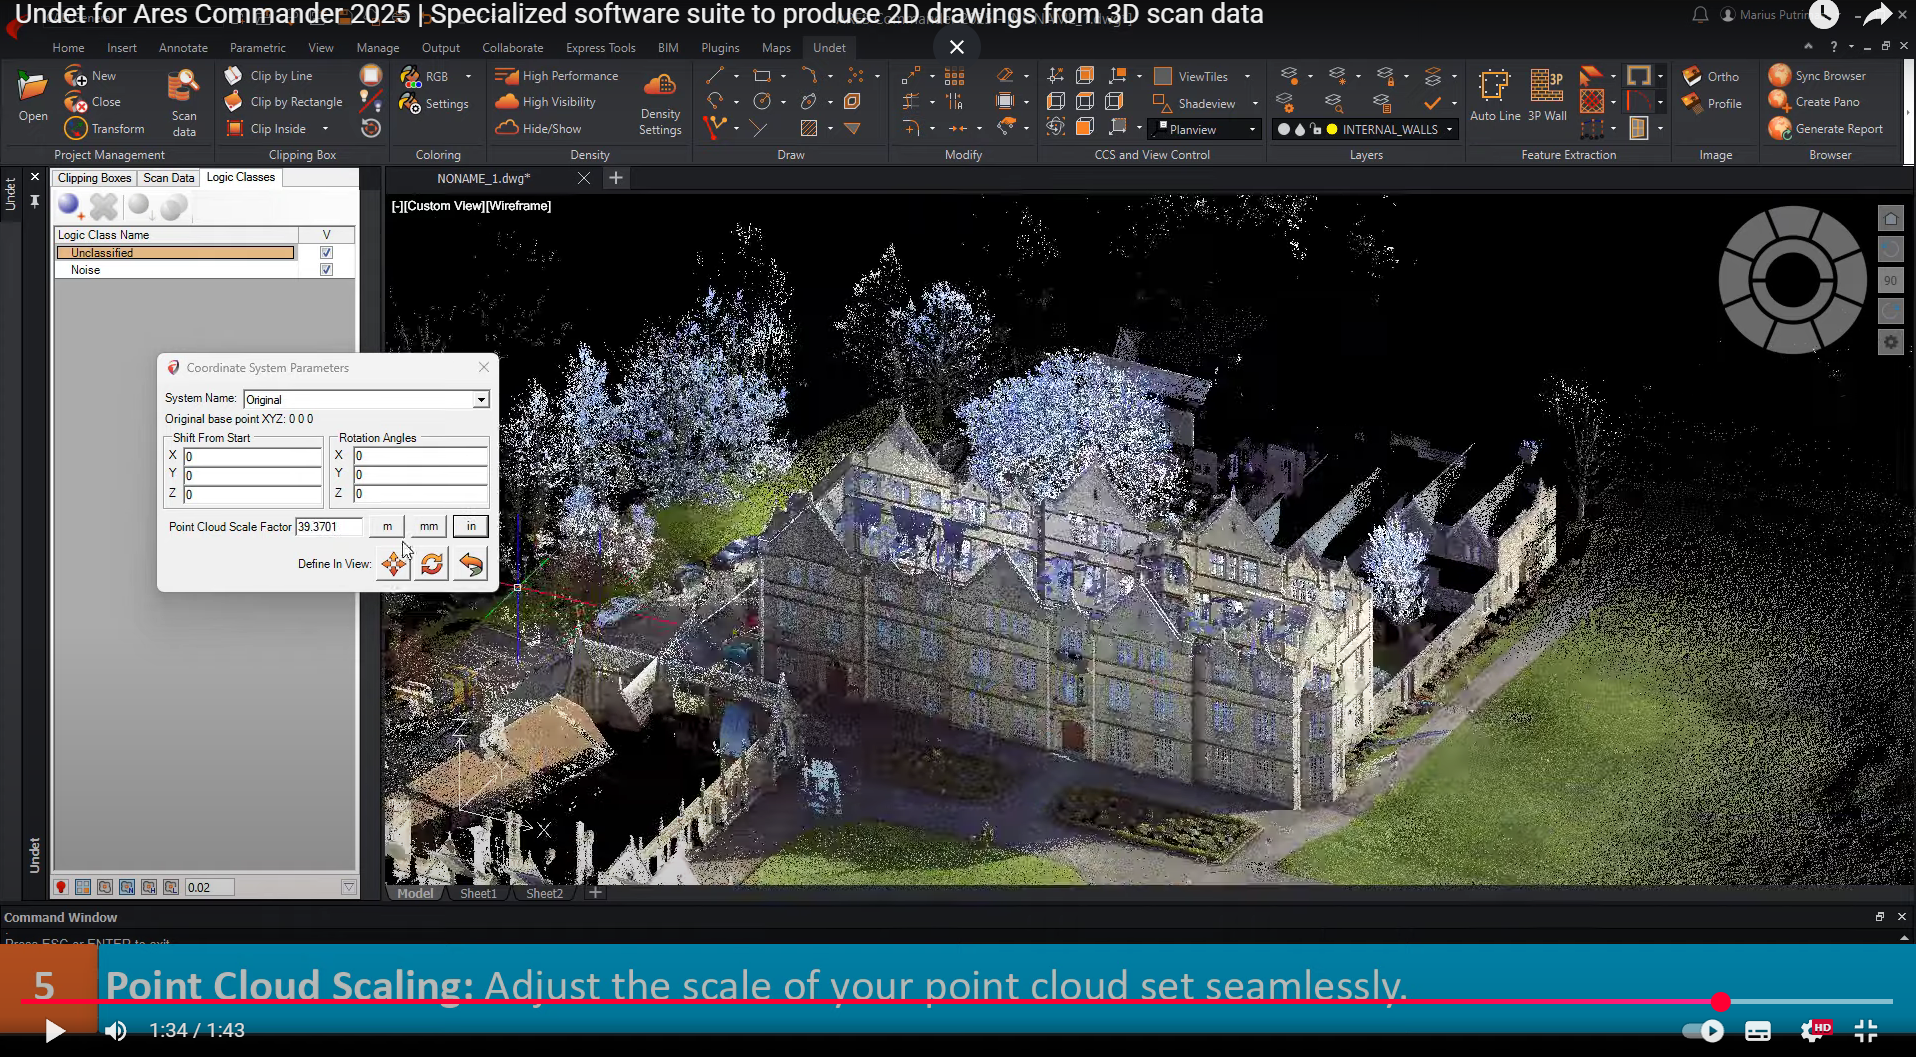The width and height of the screenshot is (1916, 1057).
Task: Switch to the Sheet1 layout tab
Action: click(478, 893)
